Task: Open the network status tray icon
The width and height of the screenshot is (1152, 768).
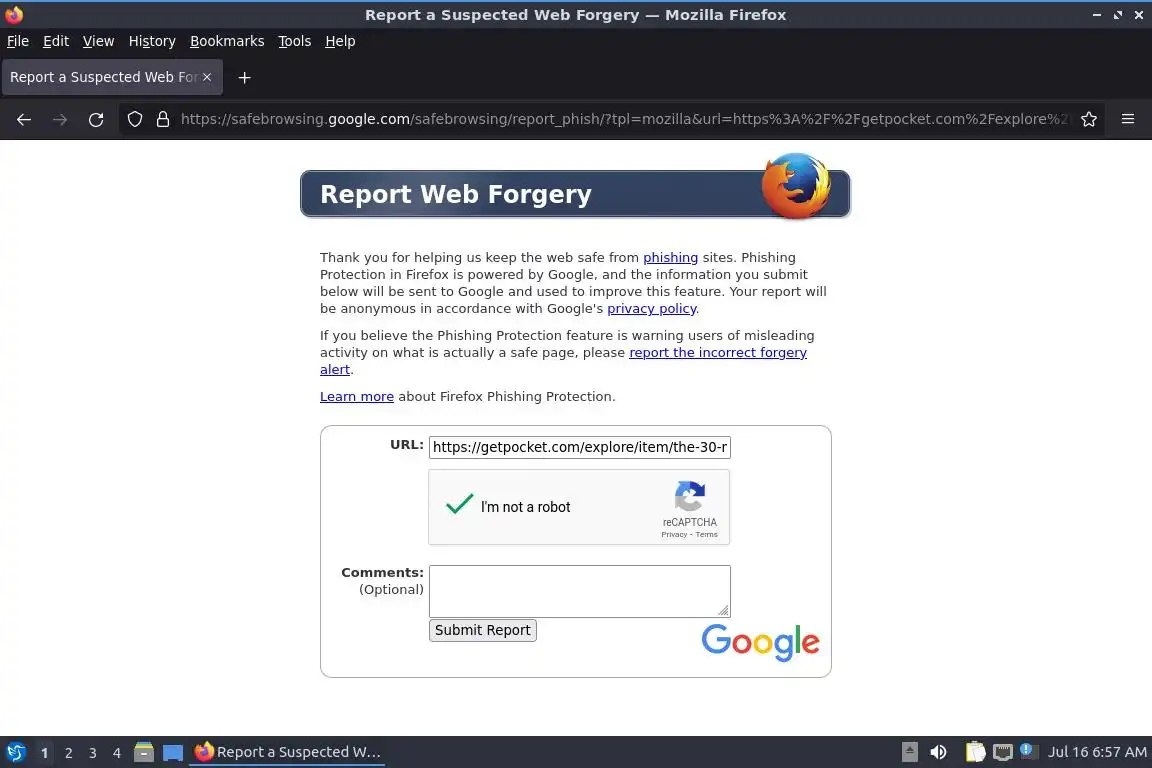Action: (1002, 752)
